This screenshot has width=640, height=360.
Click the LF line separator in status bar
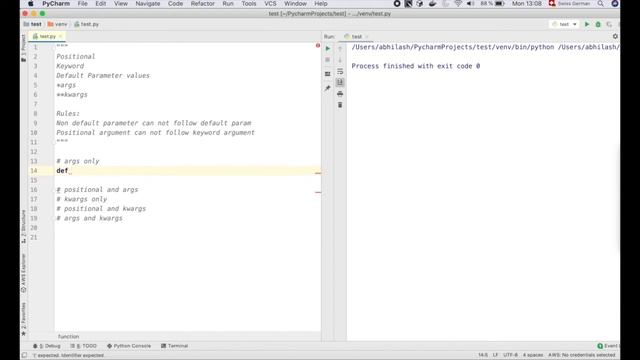coord(495,355)
